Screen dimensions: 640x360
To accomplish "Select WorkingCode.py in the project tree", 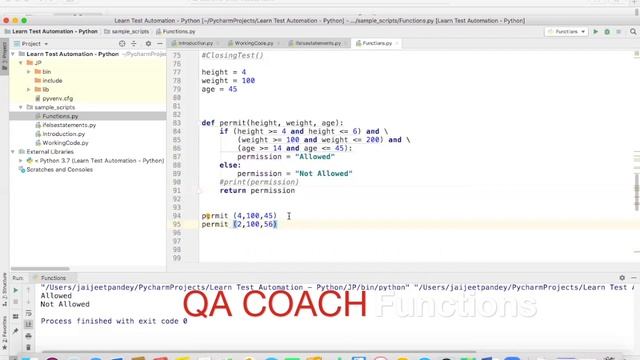I will pyautogui.click(x=62, y=143).
